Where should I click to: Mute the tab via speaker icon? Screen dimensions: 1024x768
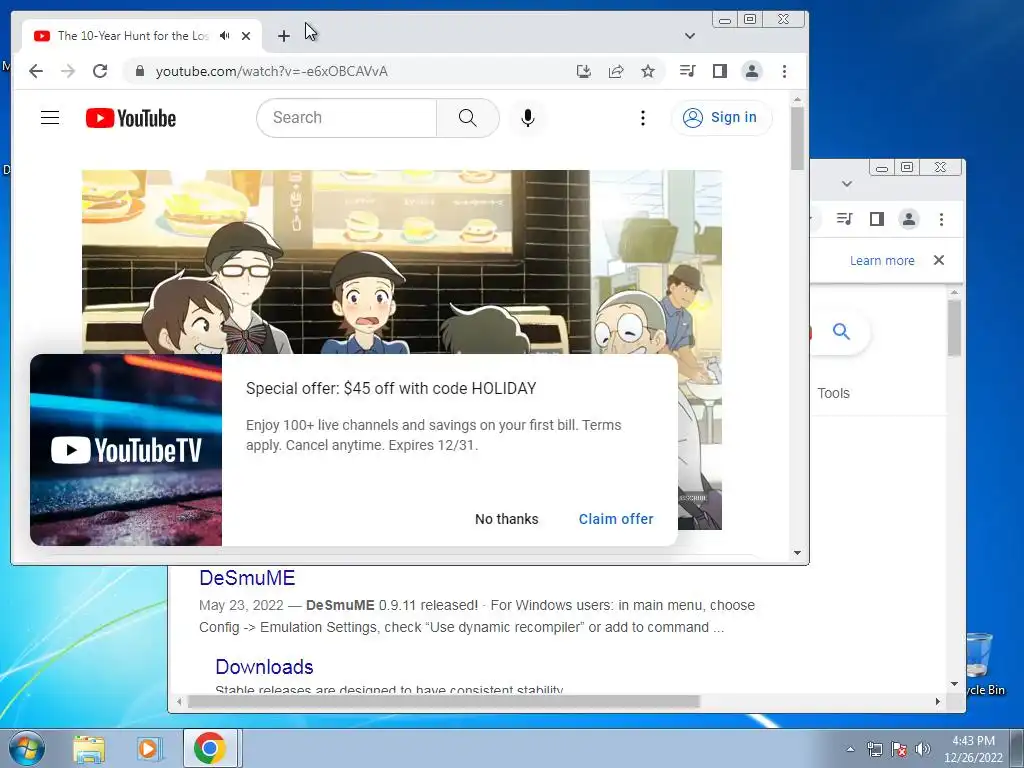tap(225, 36)
